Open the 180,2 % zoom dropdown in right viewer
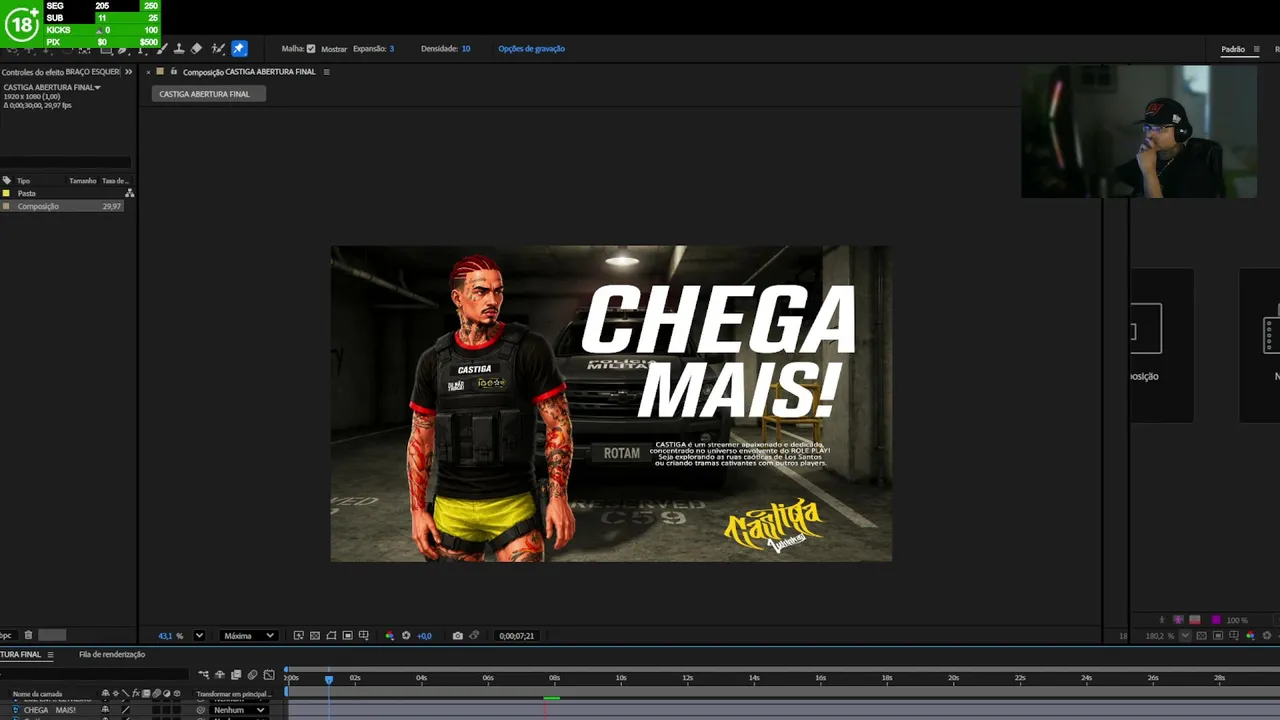The image size is (1280, 720). [1186, 636]
